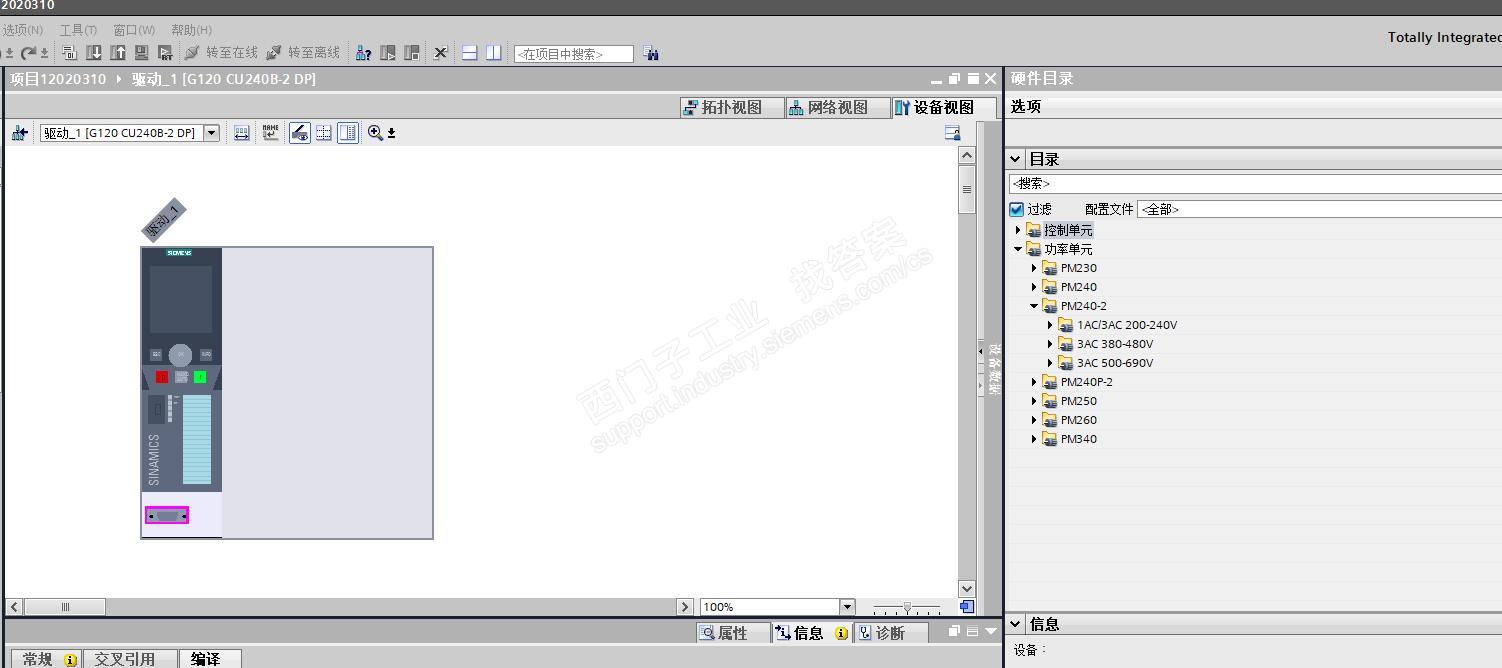The height and width of the screenshot is (668, 1502).
Task: Click the accessible devices icon
Action: (364, 53)
